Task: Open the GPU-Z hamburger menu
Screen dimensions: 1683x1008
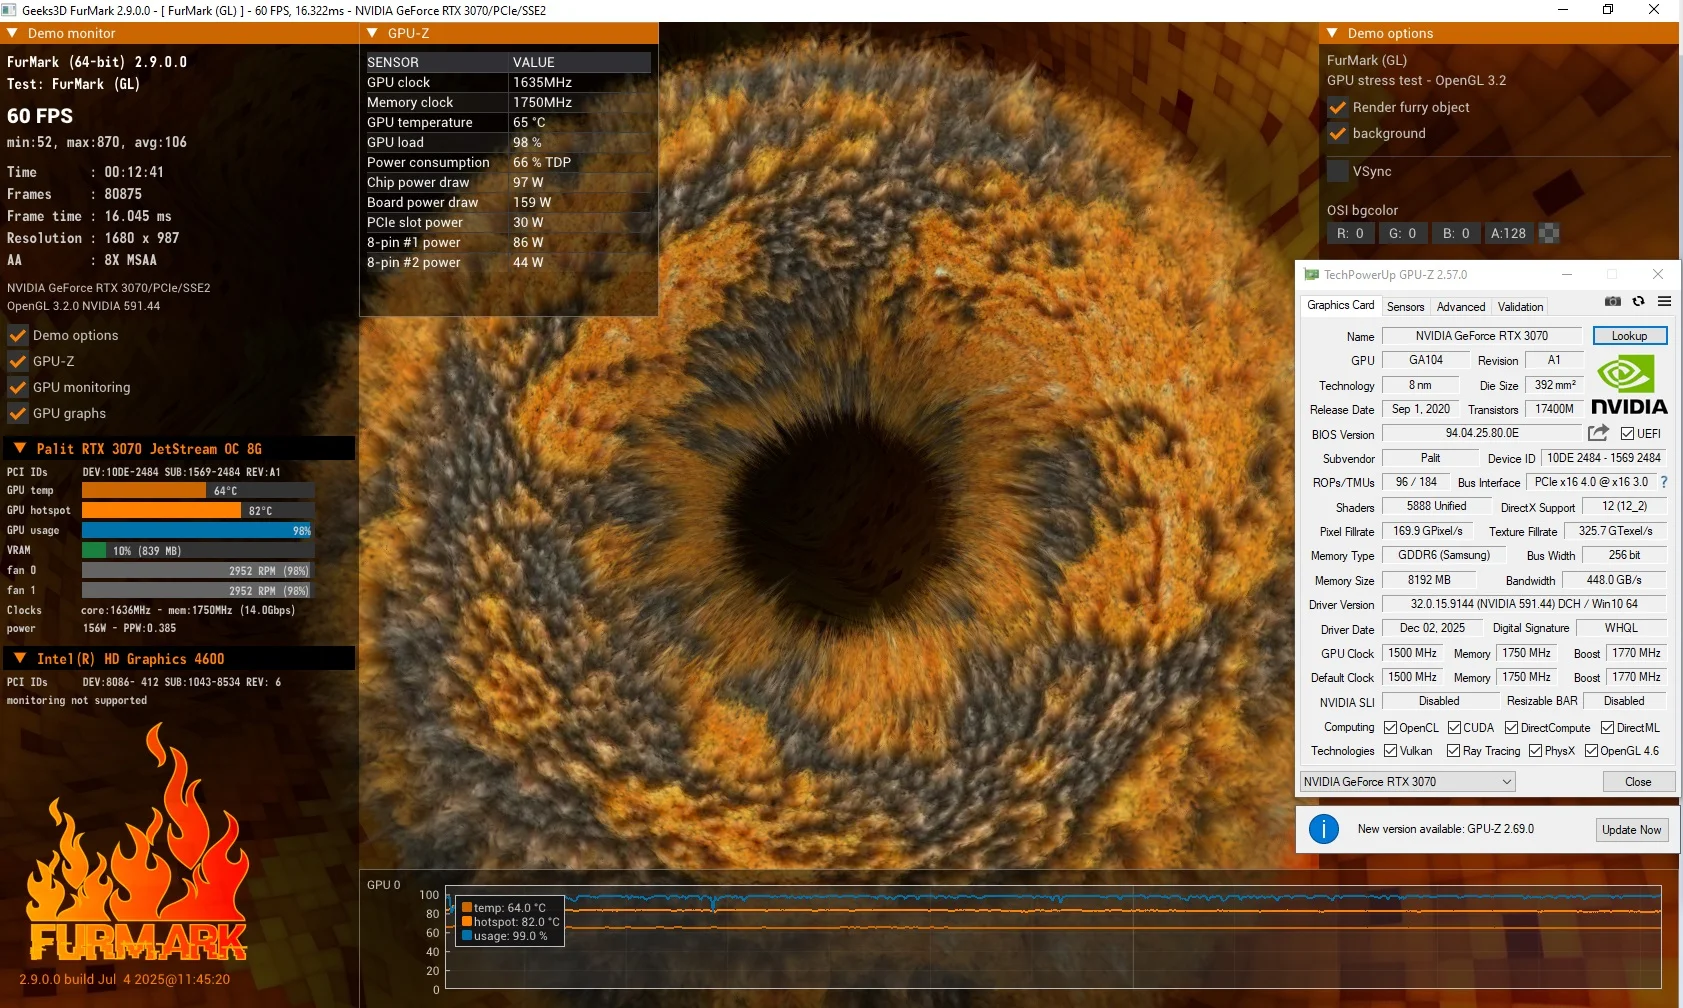Action: tap(1664, 301)
